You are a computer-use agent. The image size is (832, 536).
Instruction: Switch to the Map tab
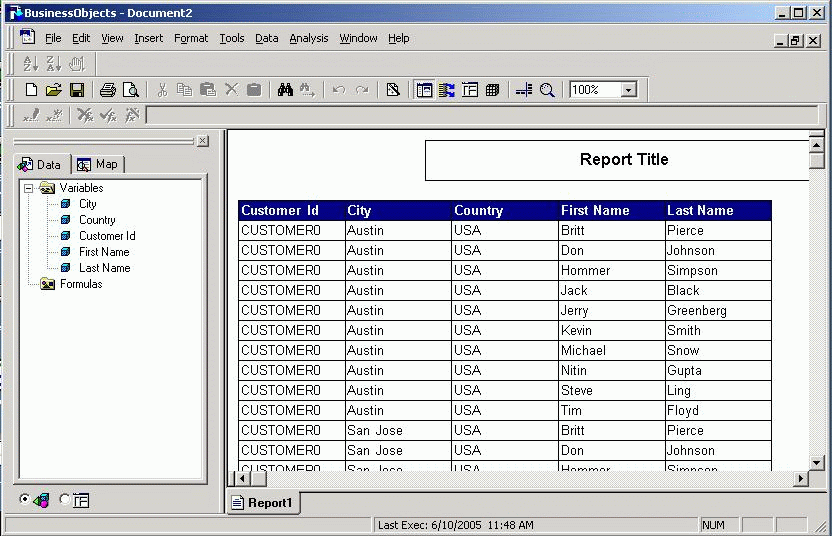click(x=98, y=165)
